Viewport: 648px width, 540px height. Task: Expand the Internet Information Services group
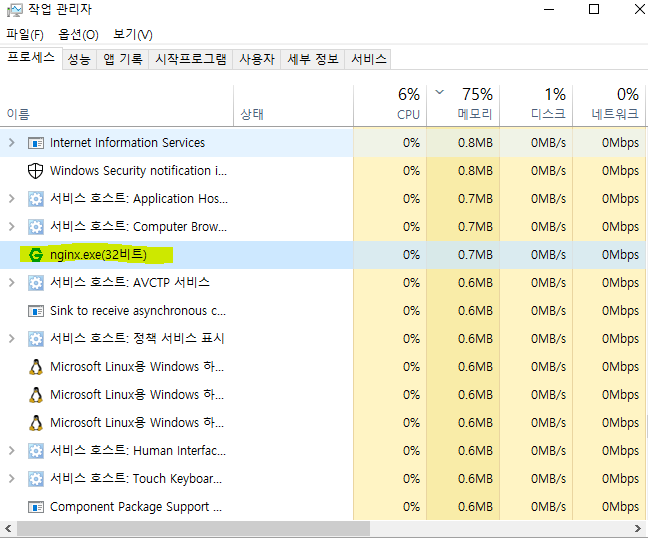(x=12, y=143)
